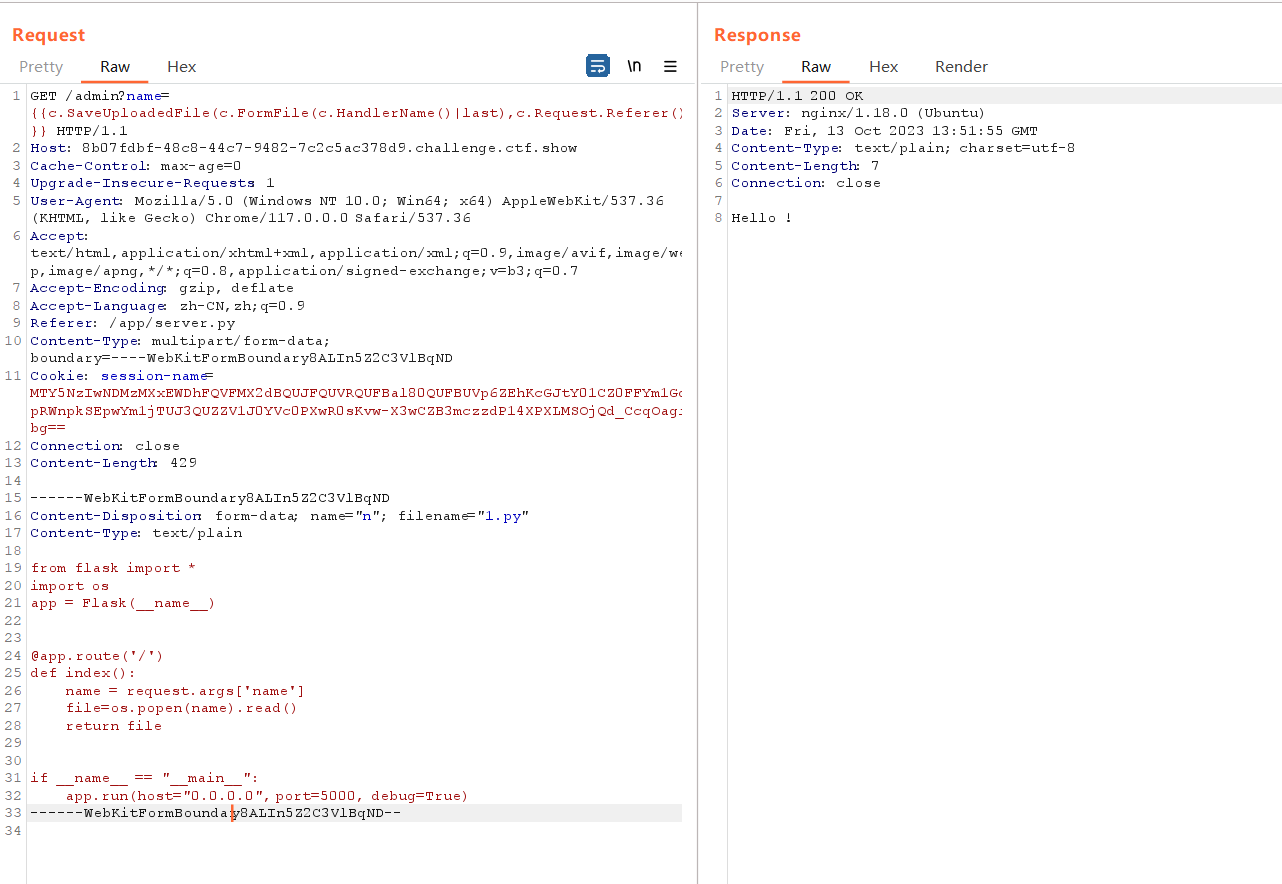The width and height of the screenshot is (1282, 884).
Task: Click the Accept-Language header line
Action: pos(167,306)
